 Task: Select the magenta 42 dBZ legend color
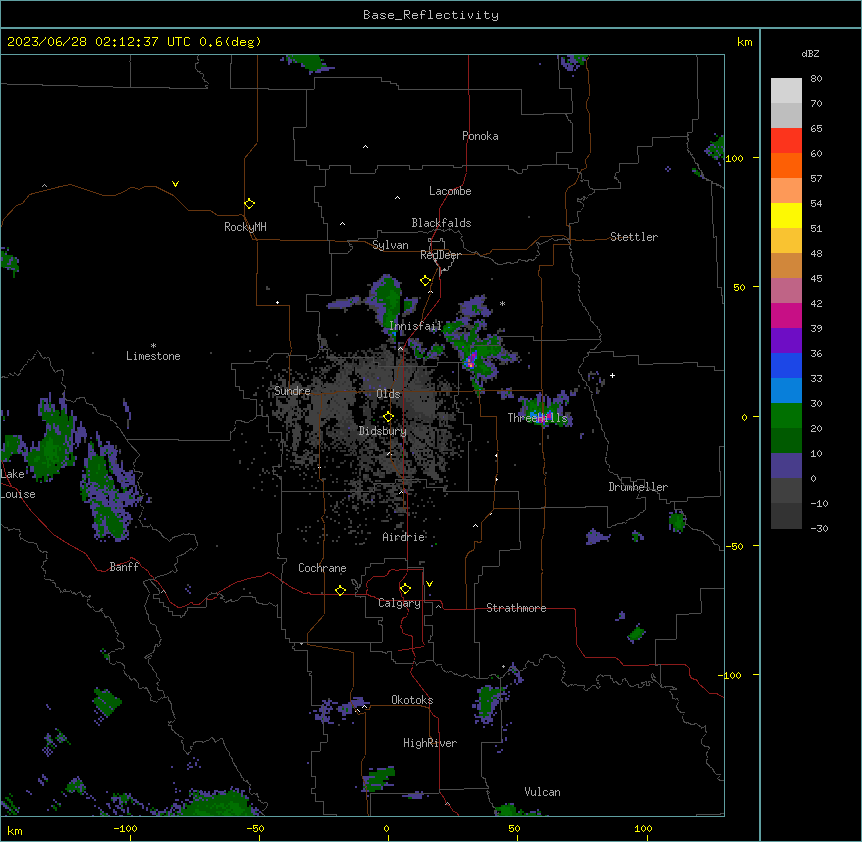click(786, 315)
